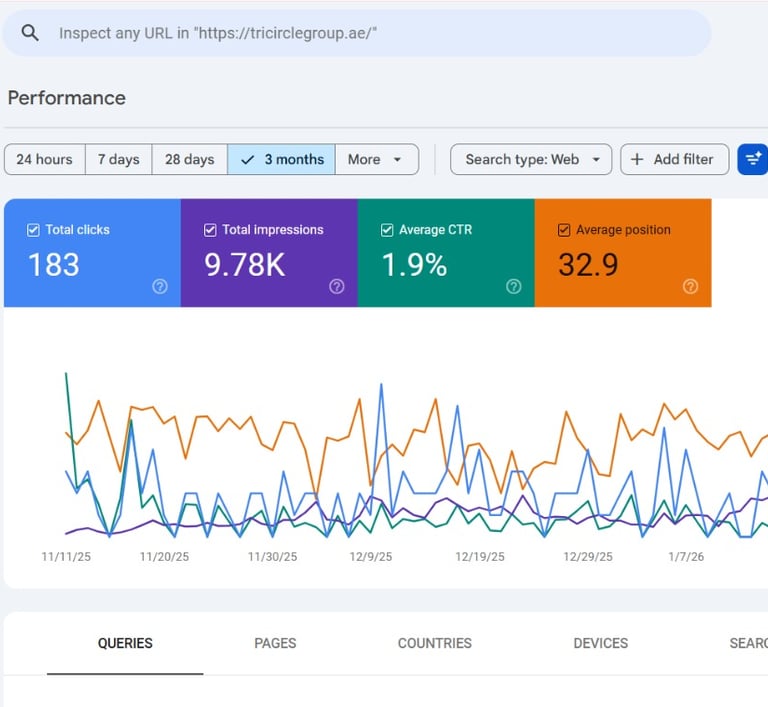Viewport: 768px width, 707px height.
Task: Choose the 24 hours range button
Action: pos(44,159)
